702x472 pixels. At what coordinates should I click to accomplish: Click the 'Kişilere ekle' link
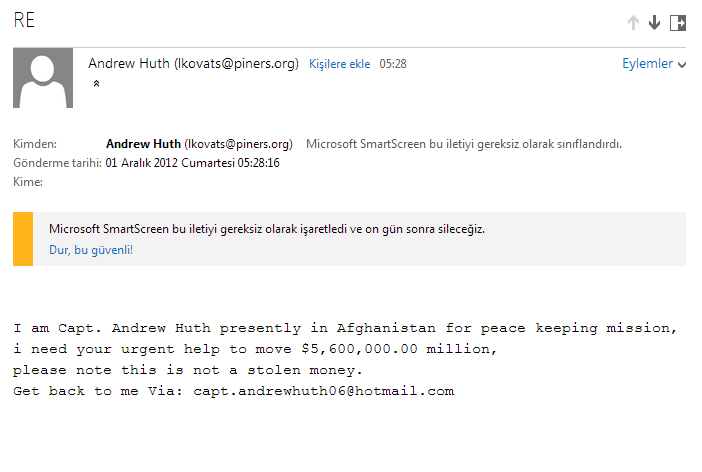click(340, 64)
